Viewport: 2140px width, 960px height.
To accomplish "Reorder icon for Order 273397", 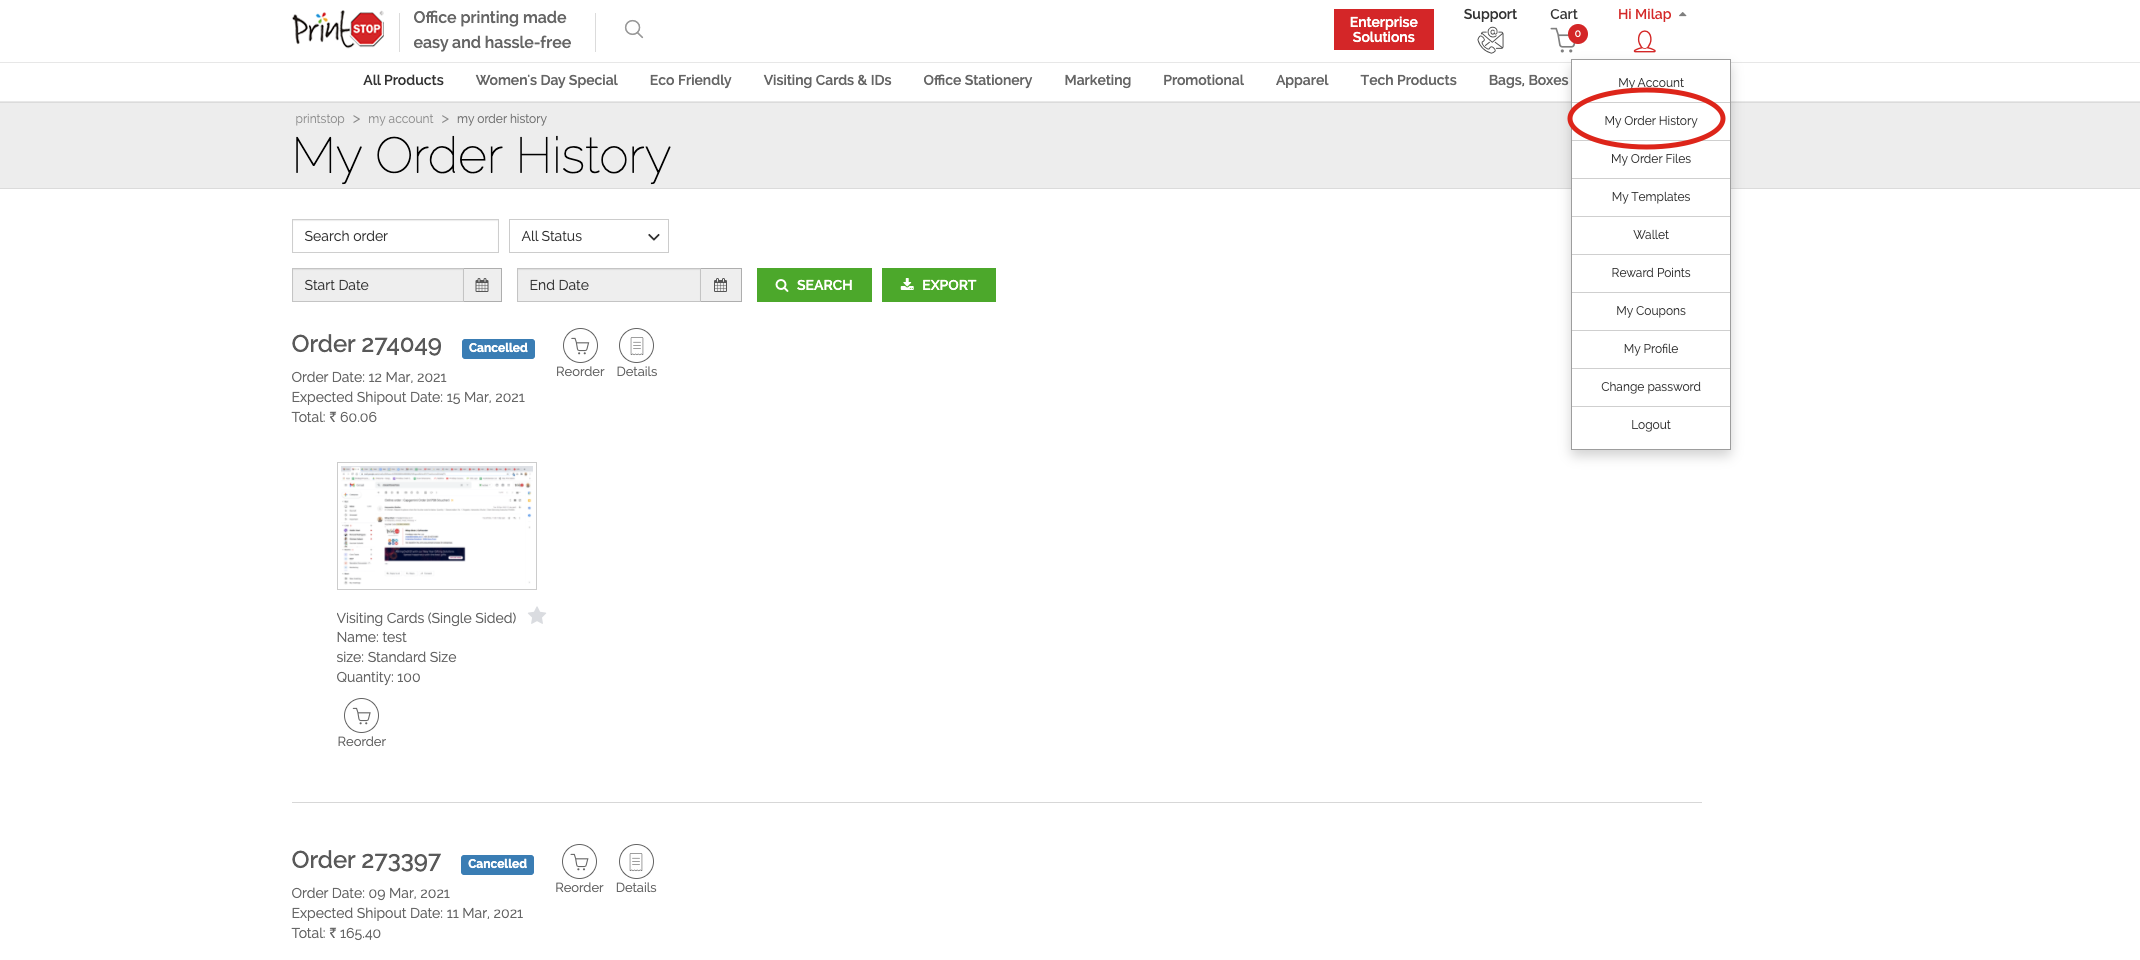I will point(580,862).
